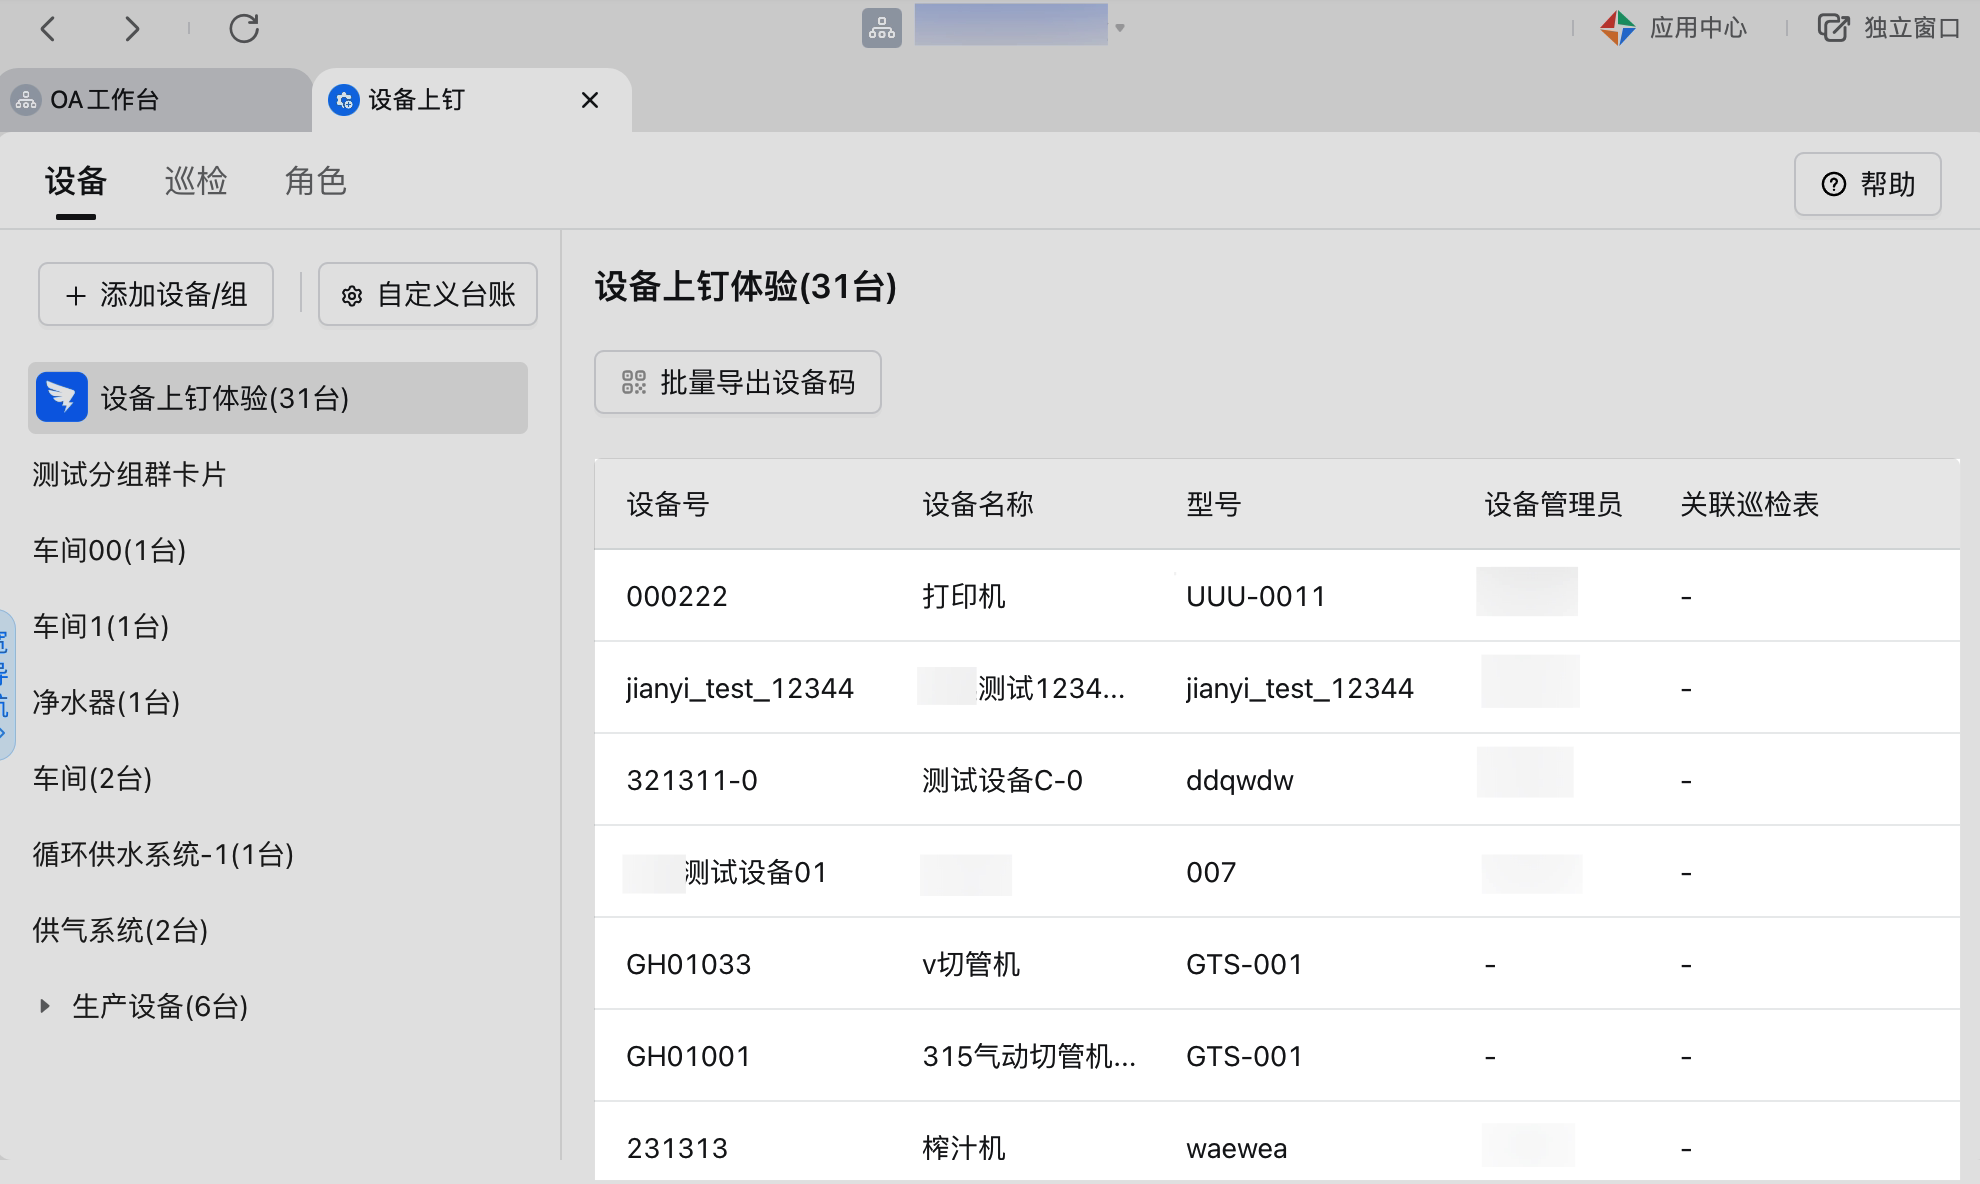
Task: Expand the 生产设备(6台) tree group
Action: 44,1006
